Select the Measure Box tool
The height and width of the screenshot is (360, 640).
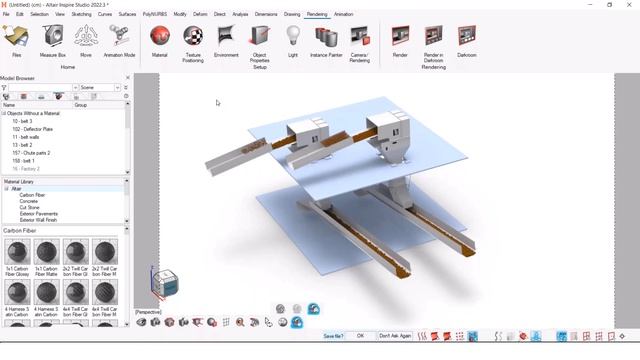click(53, 40)
